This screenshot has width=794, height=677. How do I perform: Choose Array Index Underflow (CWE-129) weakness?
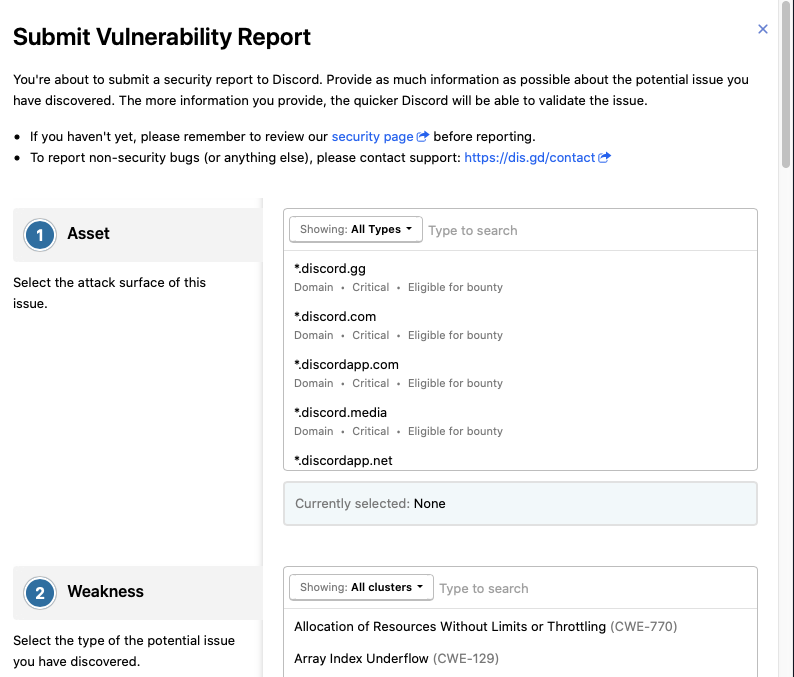520,658
